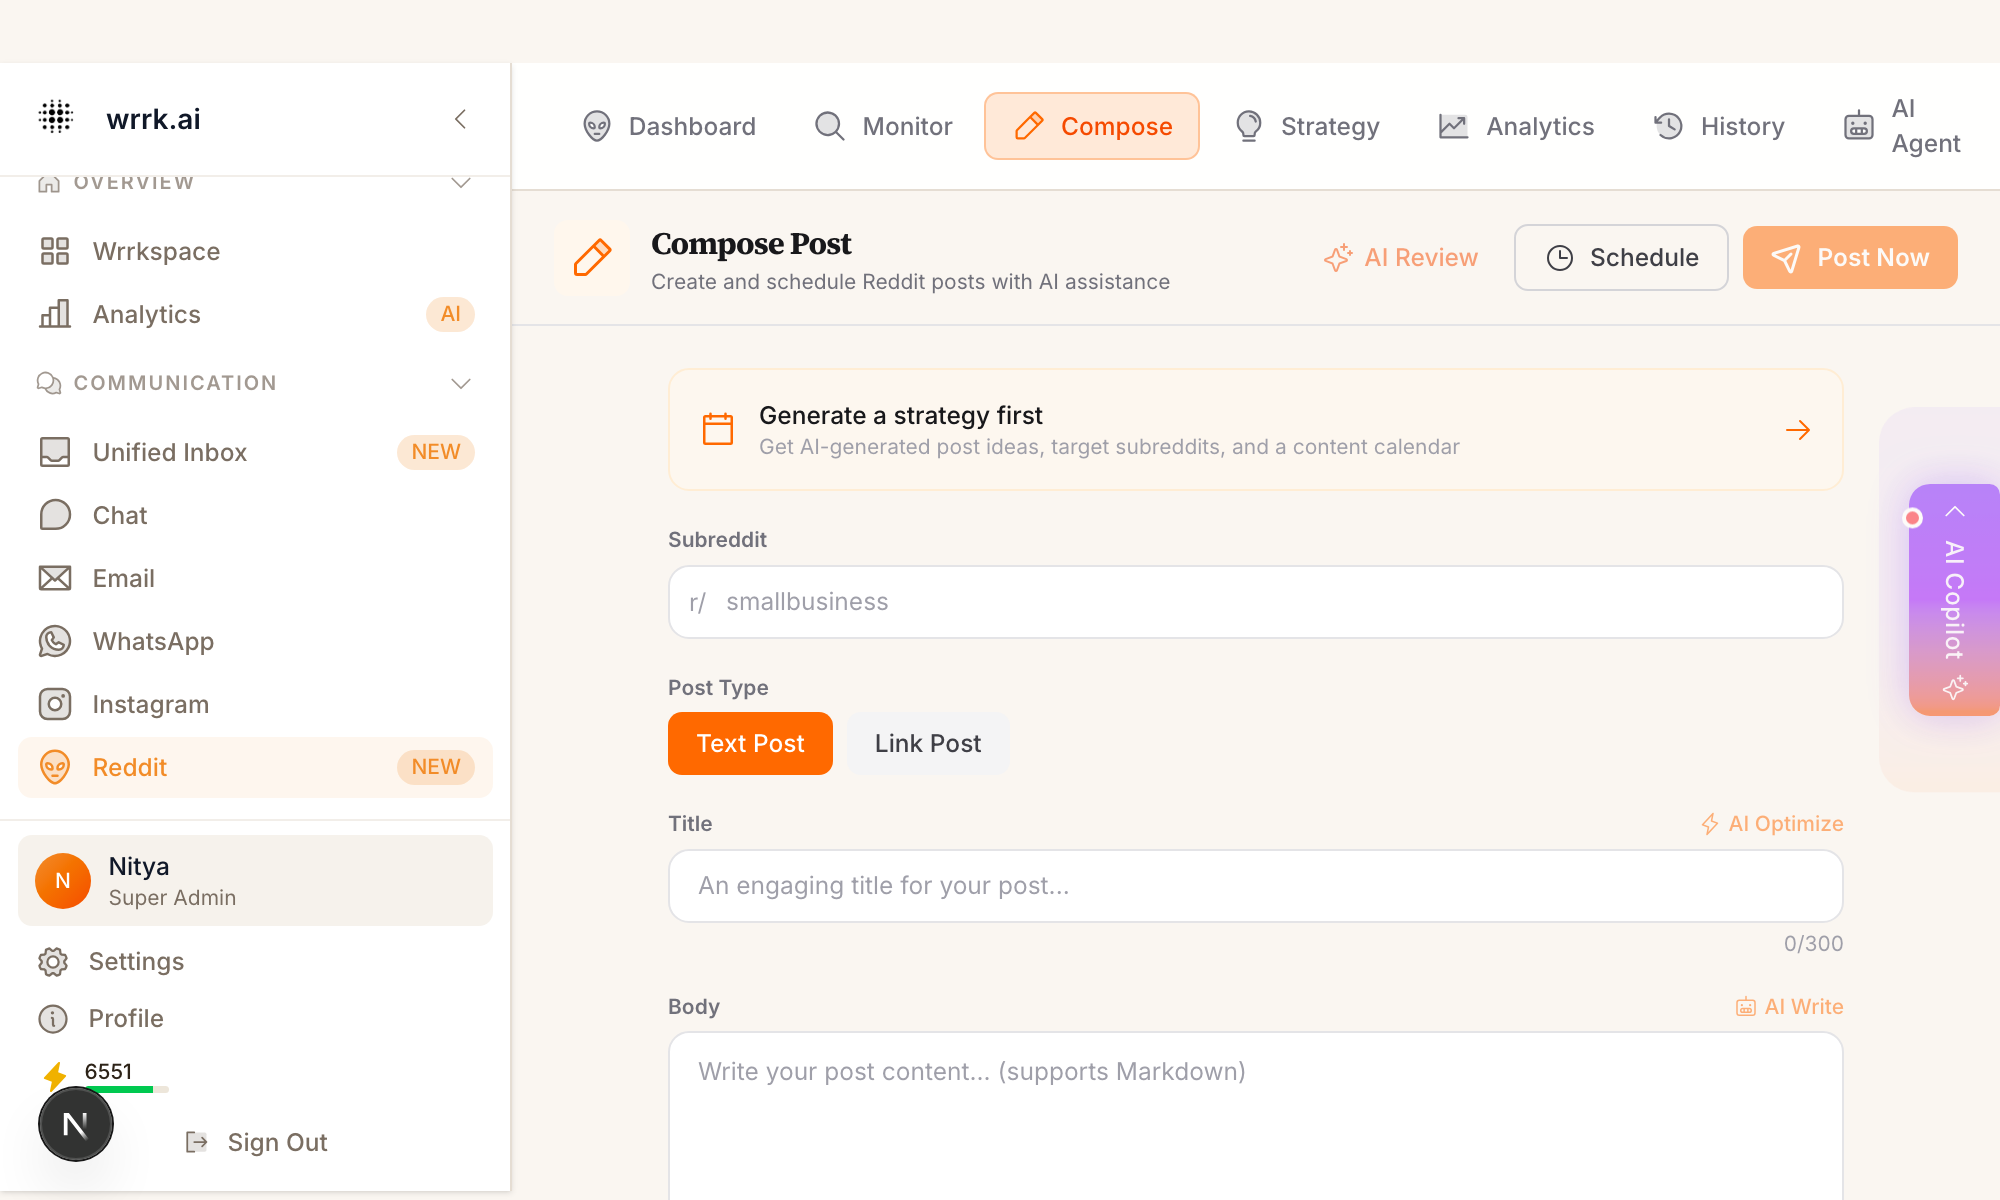Click the Schedule button
This screenshot has height=1200, width=2000.
(1621, 257)
